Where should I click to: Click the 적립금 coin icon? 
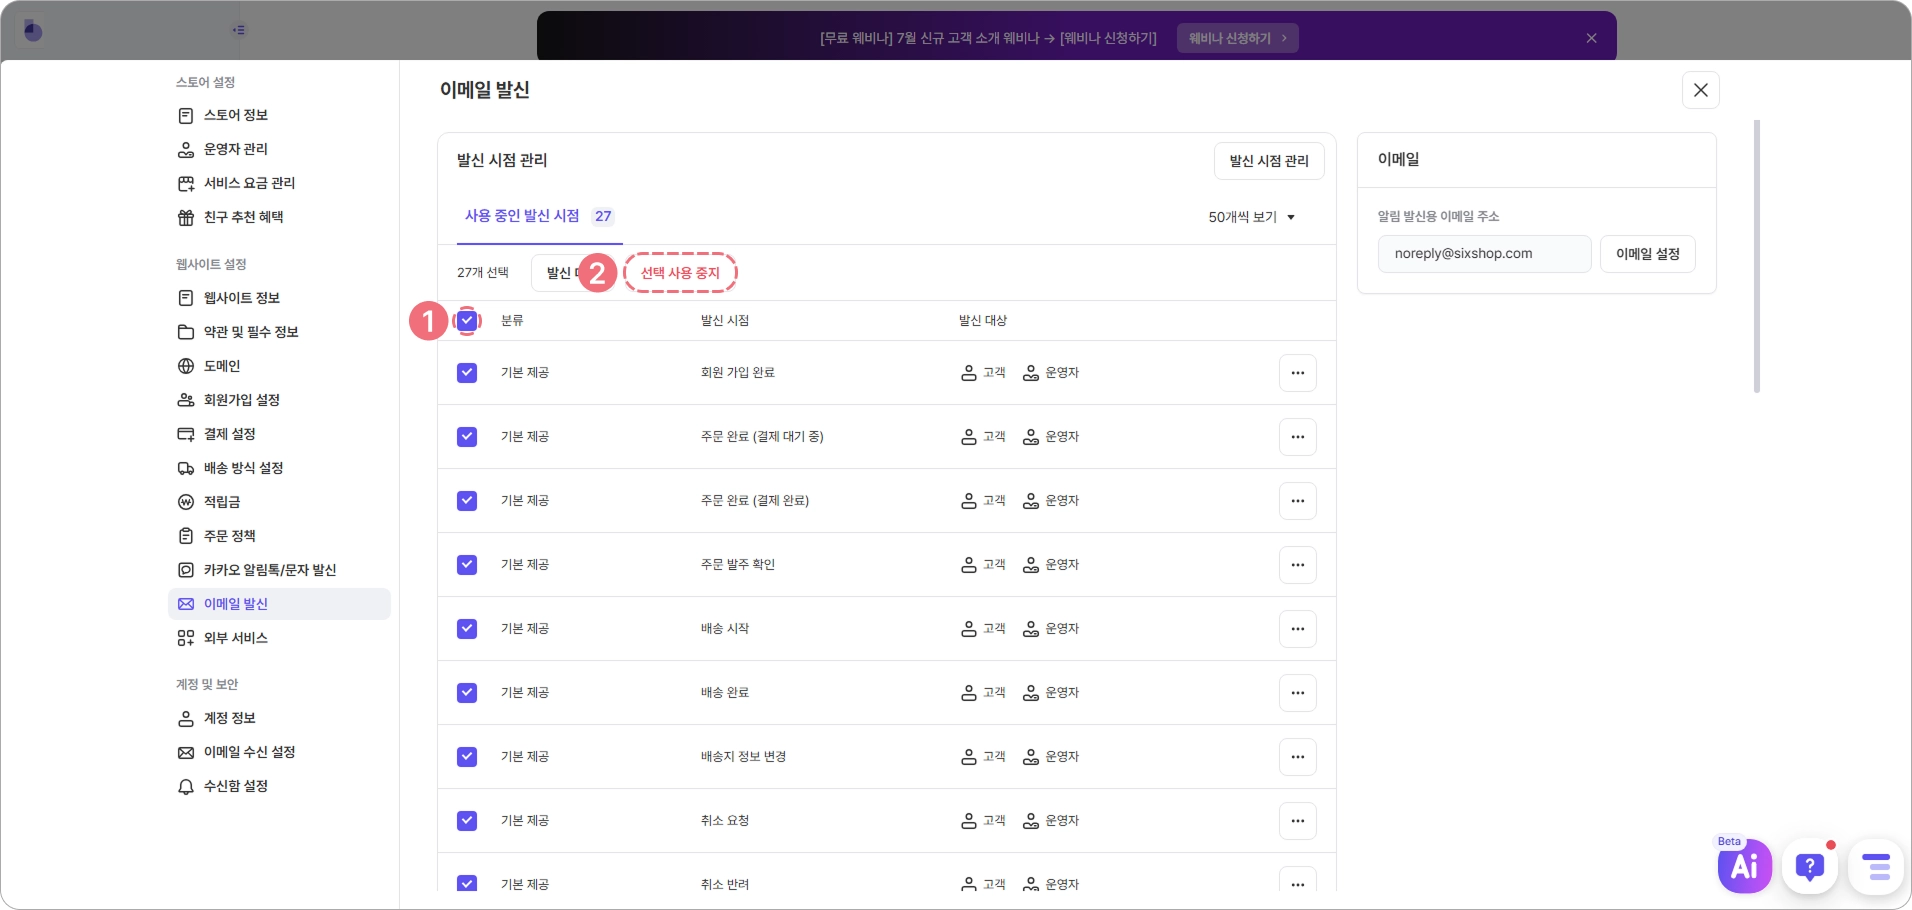[x=186, y=502]
